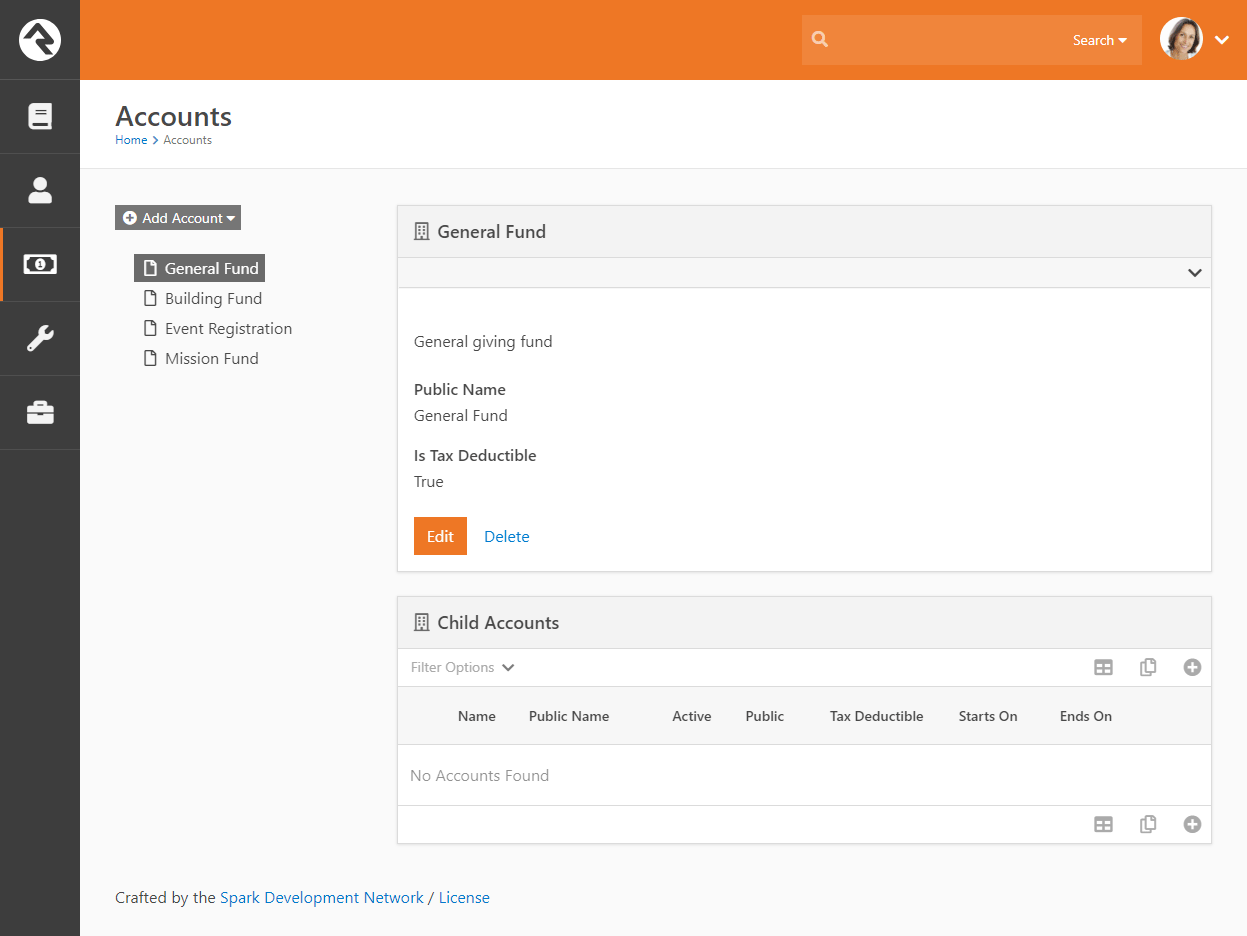Expand the General Fund panel chevron

point(1194,273)
